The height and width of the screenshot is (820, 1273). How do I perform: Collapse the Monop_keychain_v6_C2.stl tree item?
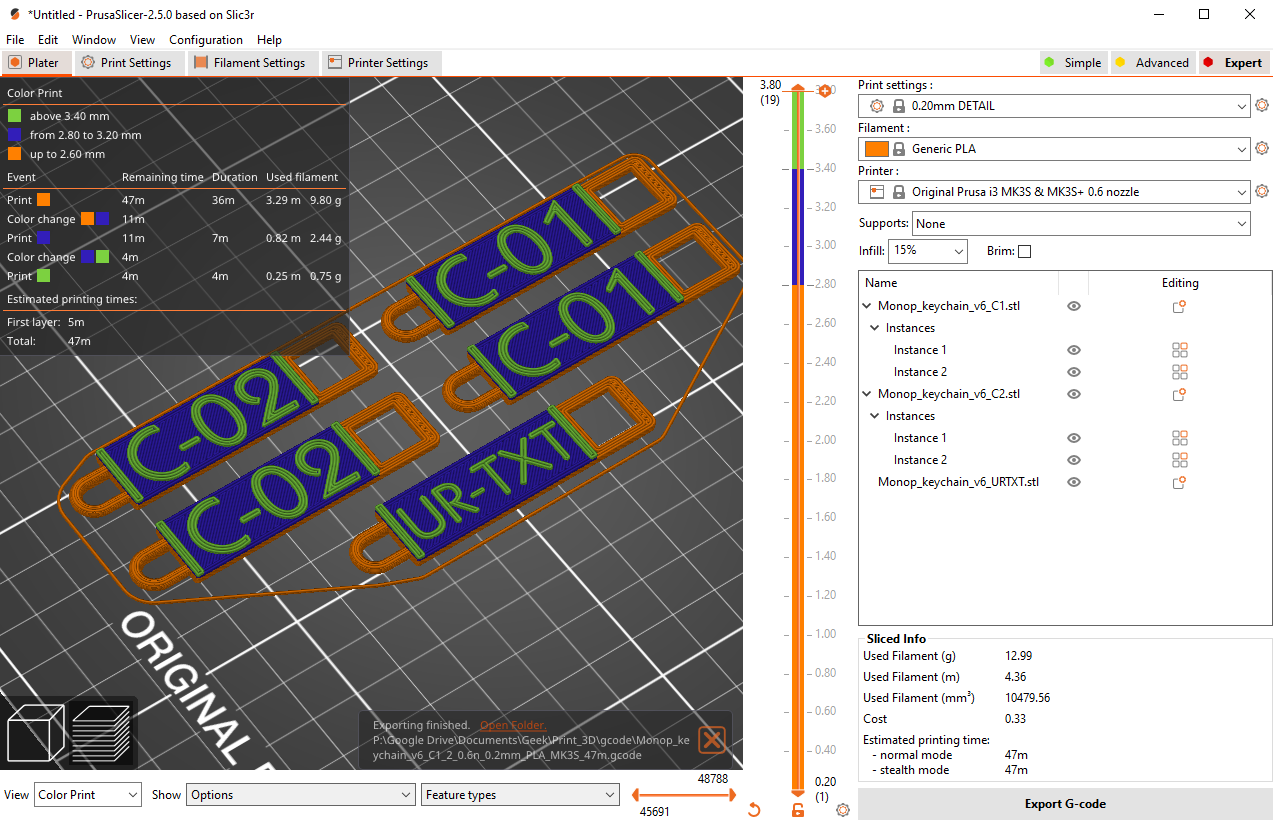pyautogui.click(x=867, y=394)
